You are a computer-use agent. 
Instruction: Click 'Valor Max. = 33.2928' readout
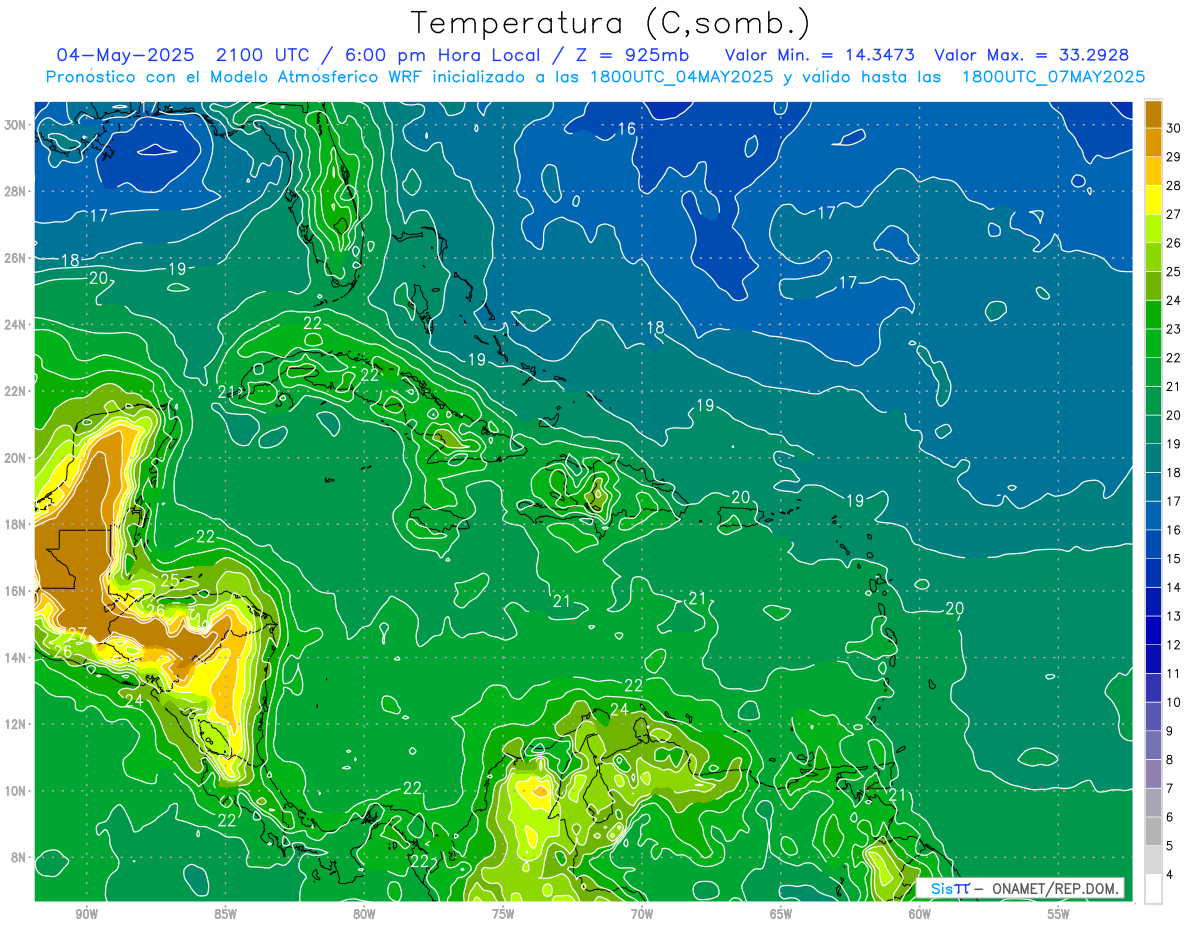(x=1032, y=55)
